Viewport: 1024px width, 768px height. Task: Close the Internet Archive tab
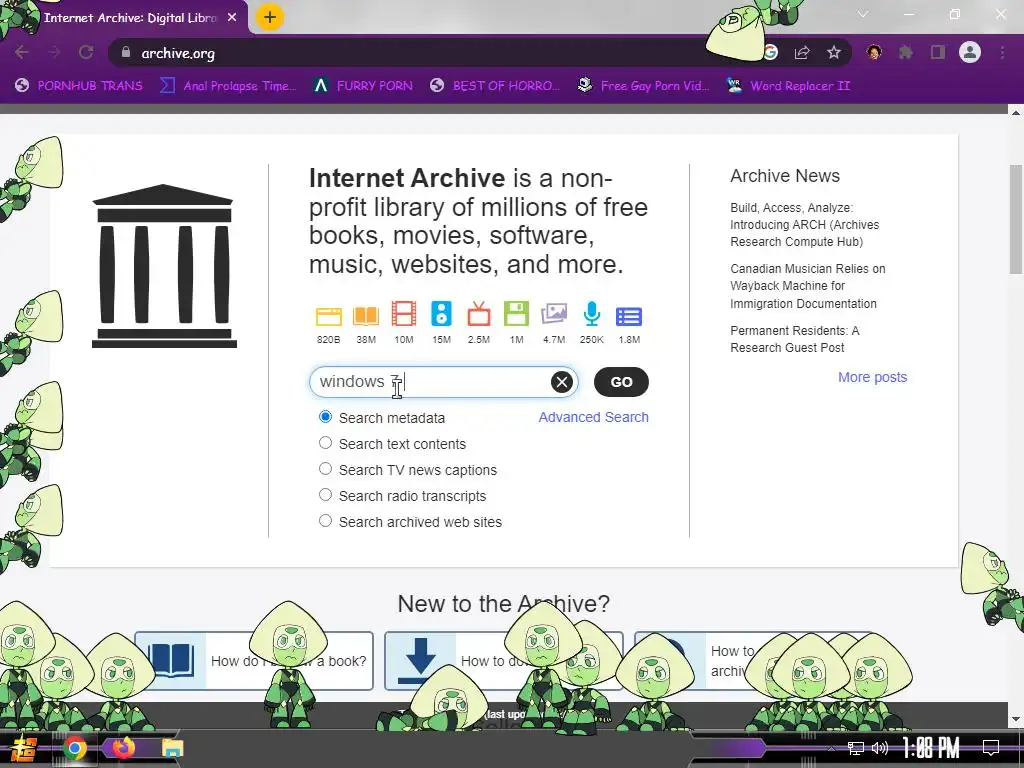[232, 18]
